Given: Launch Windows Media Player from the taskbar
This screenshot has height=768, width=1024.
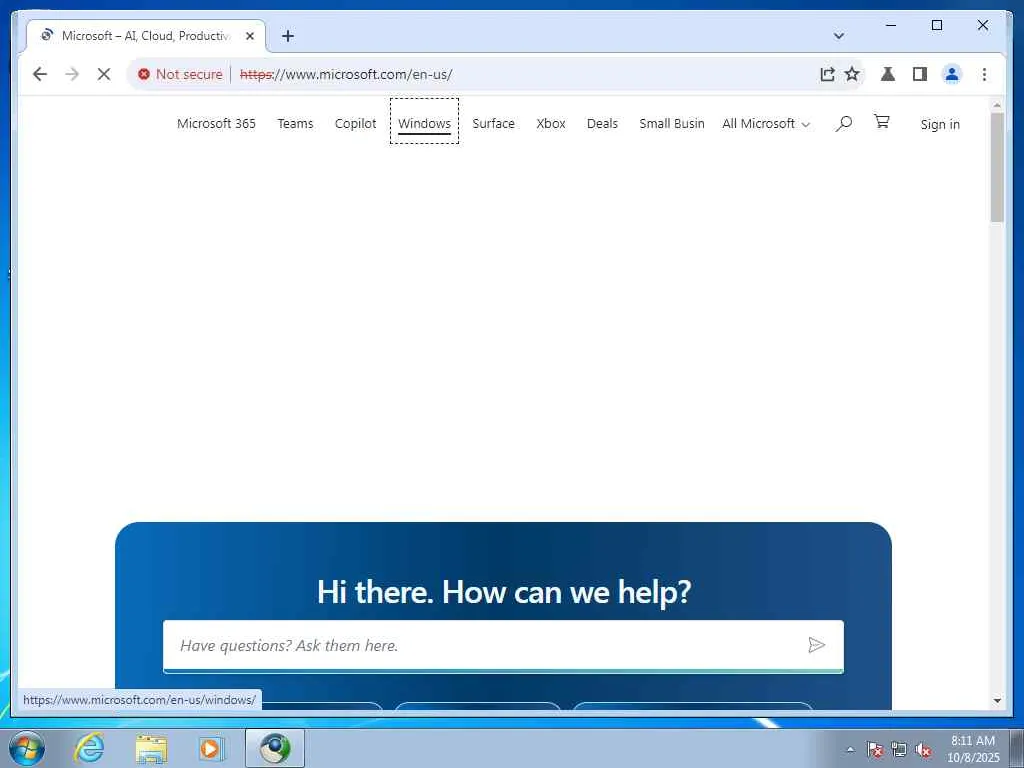Looking at the screenshot, I should tap(211, 749).
